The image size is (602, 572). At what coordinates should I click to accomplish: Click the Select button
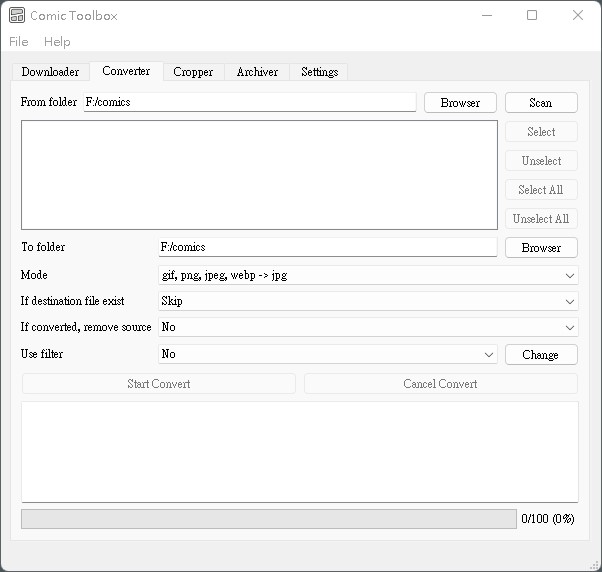point(541,132)
